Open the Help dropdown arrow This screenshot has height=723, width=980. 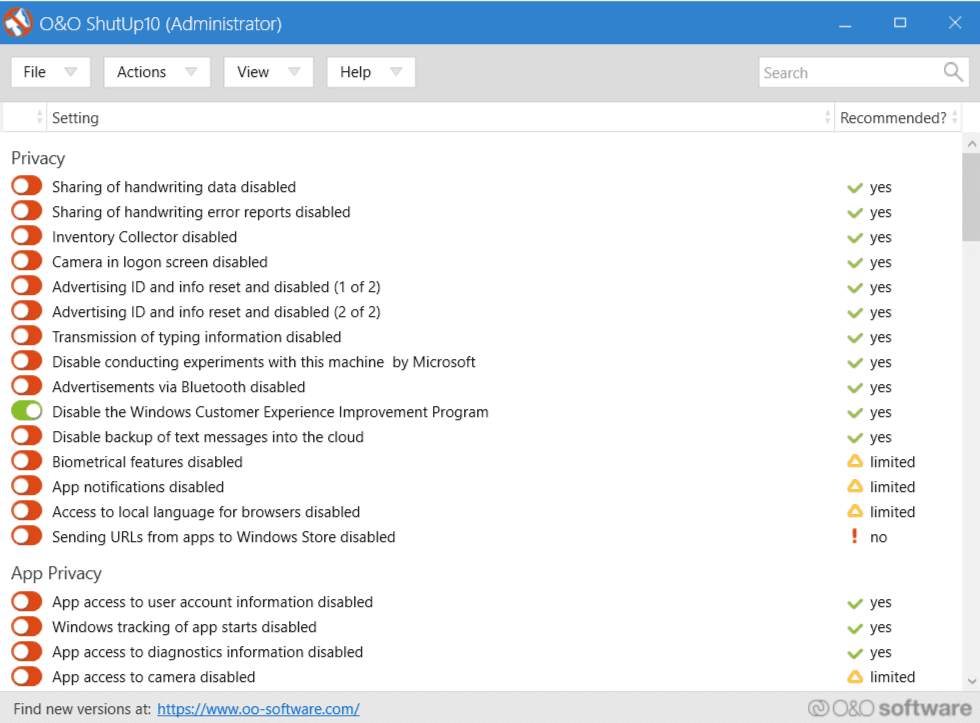point(396,72)
